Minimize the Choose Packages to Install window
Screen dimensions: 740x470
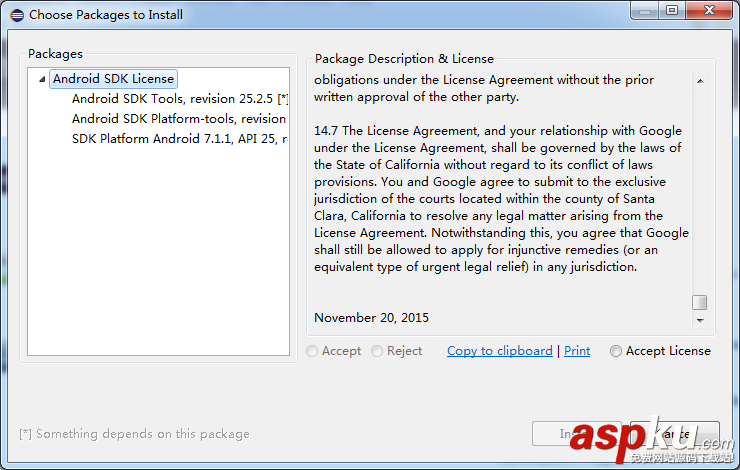coord(645,10)
